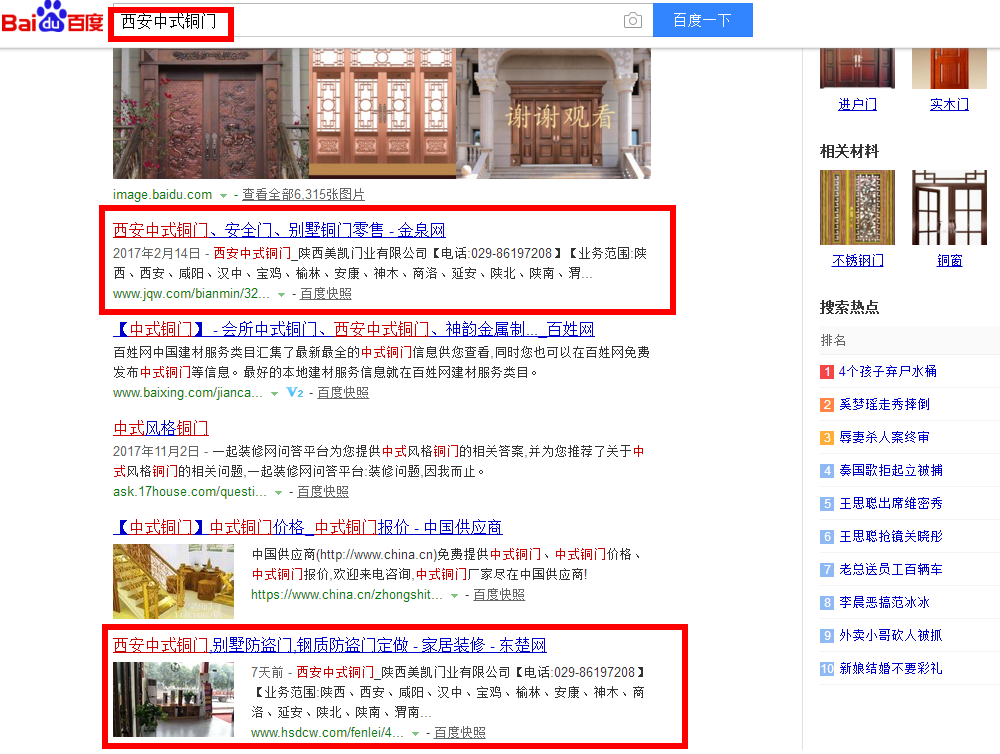Click the https://www.china.cn/zhongshit result URL

346,595
